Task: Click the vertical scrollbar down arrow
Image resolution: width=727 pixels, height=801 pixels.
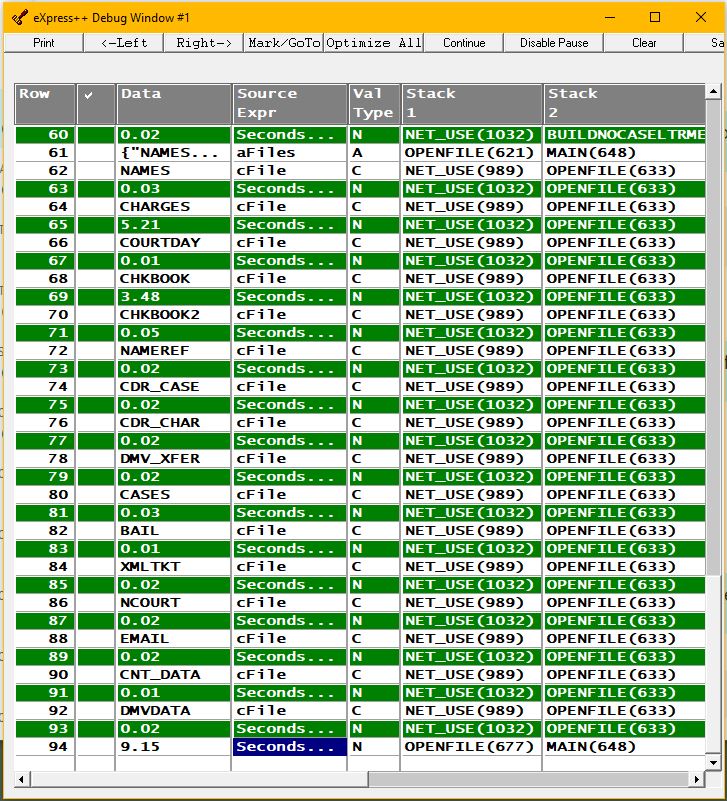Action: point(713,763)
